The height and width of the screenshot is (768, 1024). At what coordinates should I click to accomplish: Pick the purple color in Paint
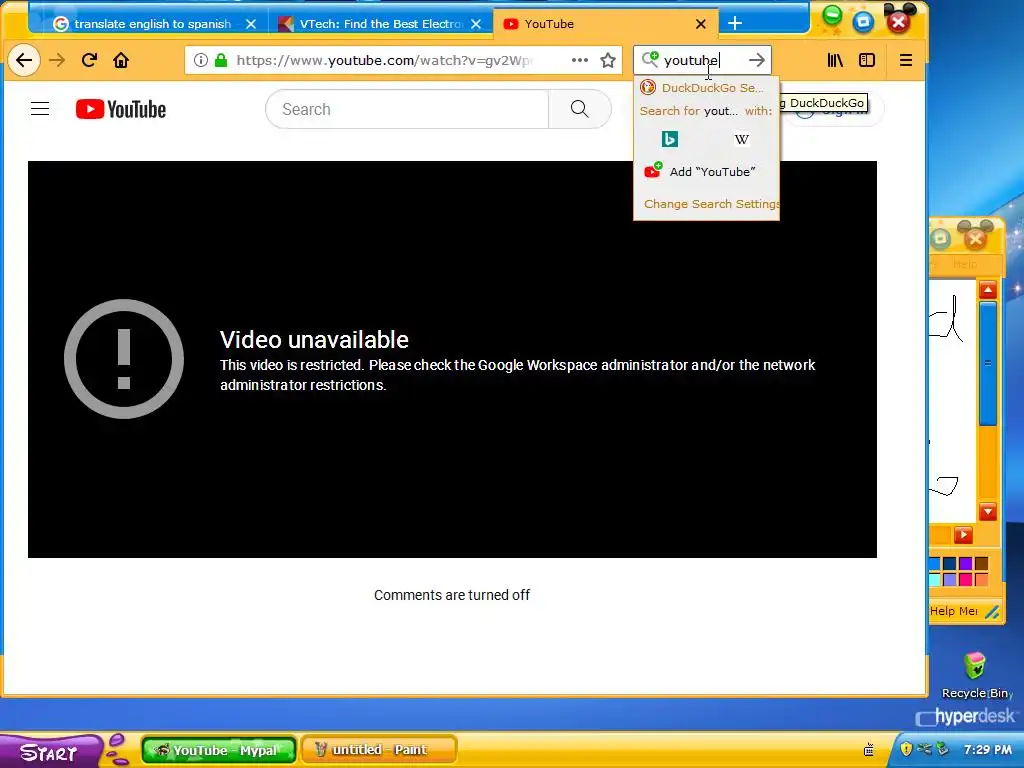click(x=965, y=564)
